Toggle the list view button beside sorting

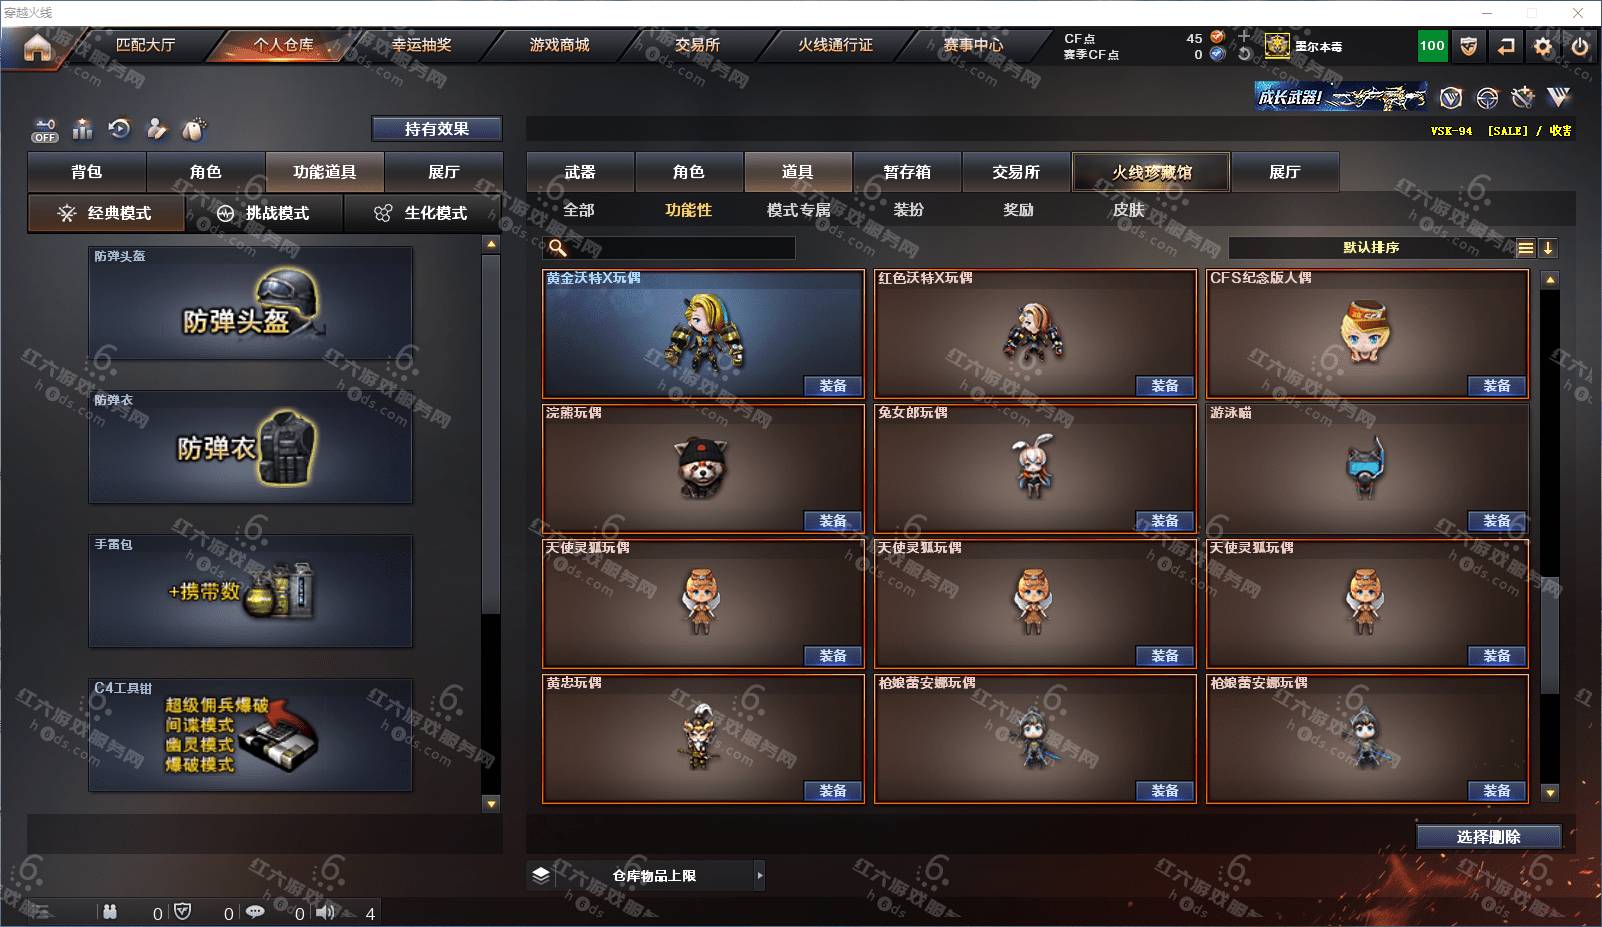1525,248
